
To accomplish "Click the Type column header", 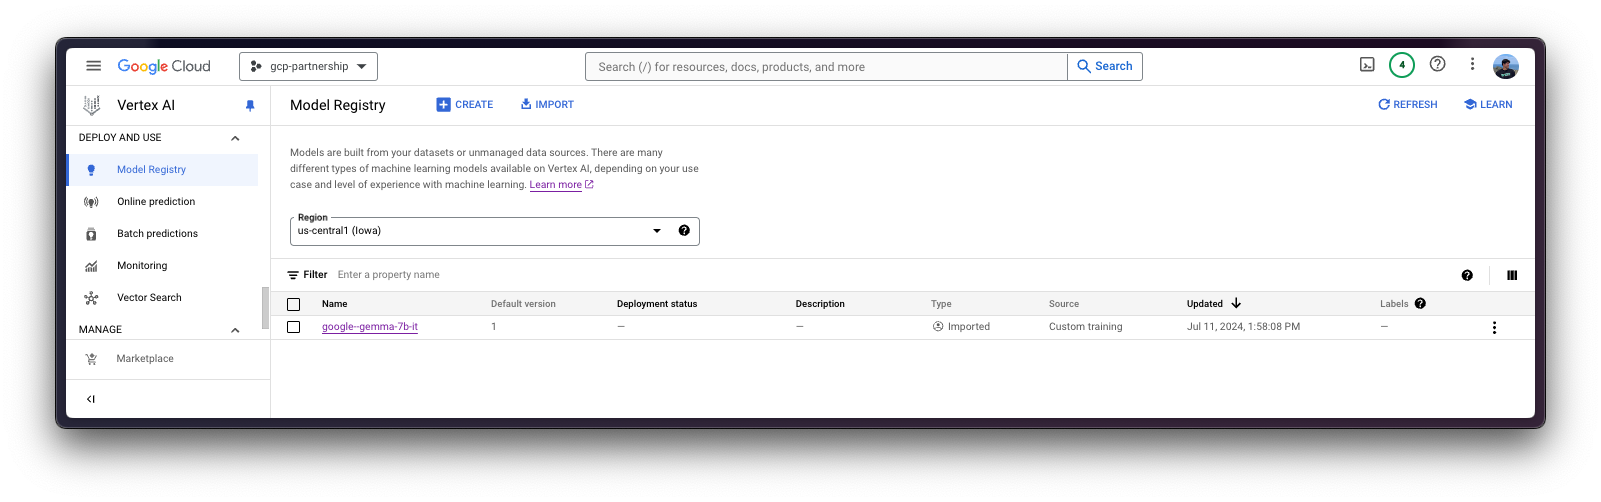I will [x=941, y=304].
